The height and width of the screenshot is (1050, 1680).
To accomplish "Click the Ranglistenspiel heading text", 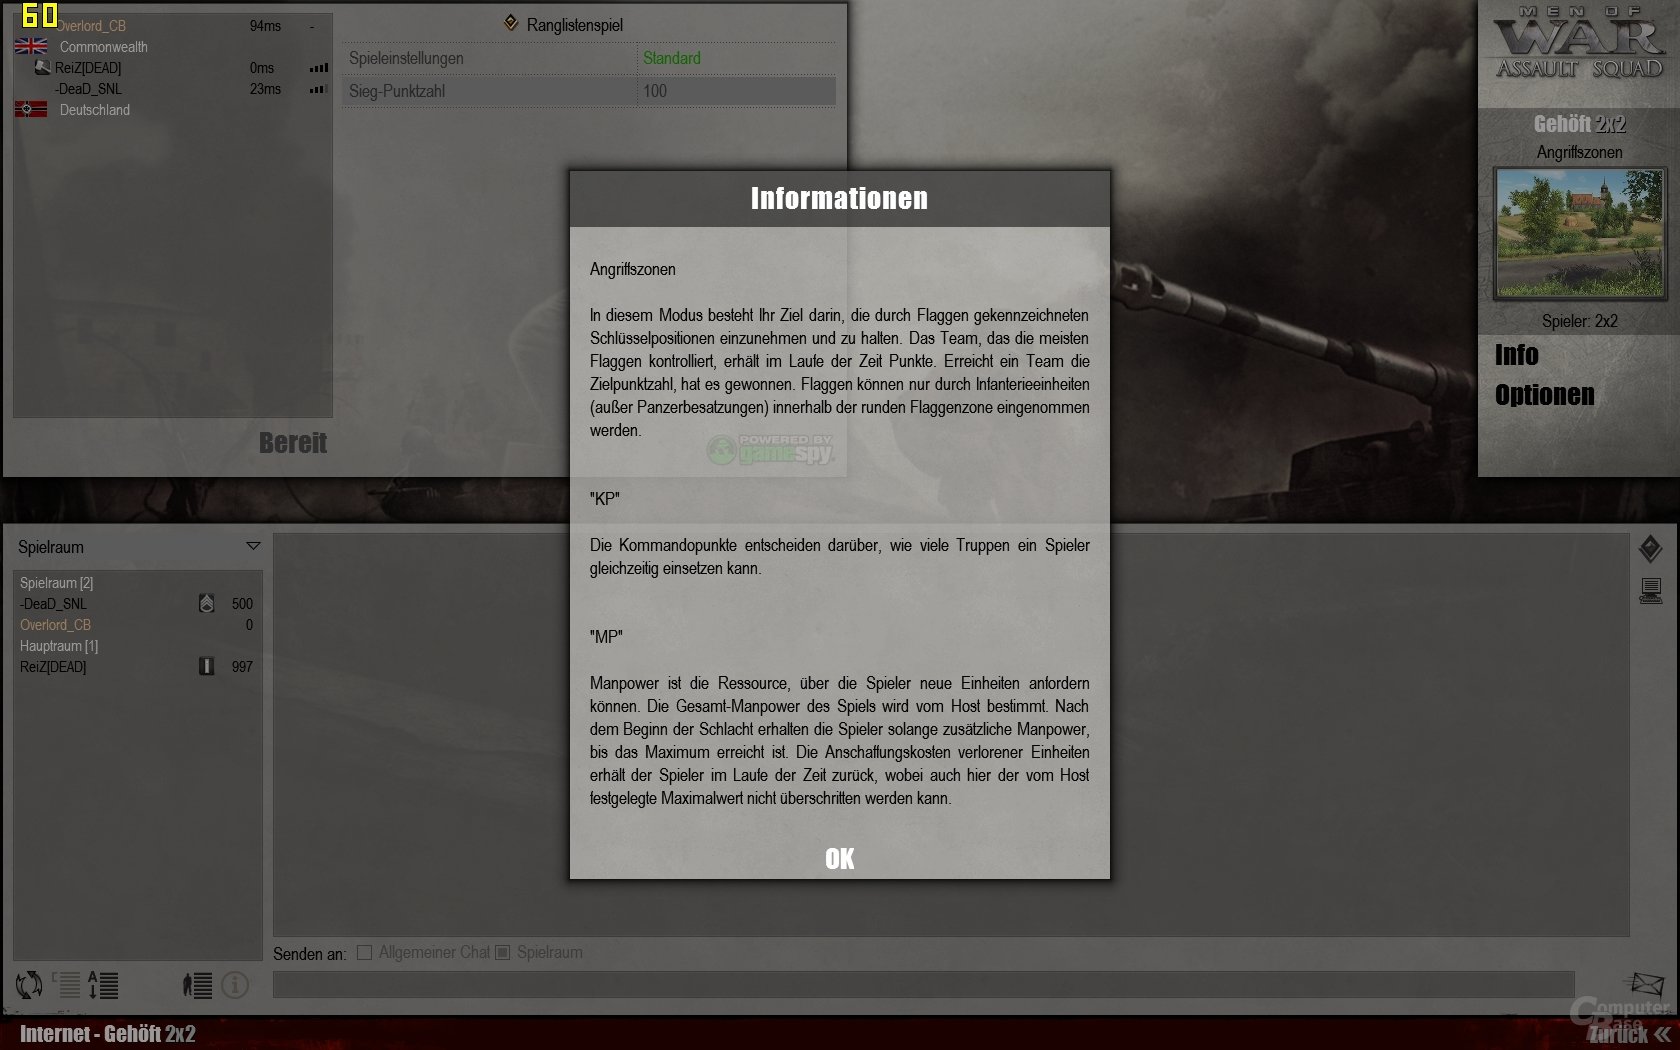I will click(574, 25).
